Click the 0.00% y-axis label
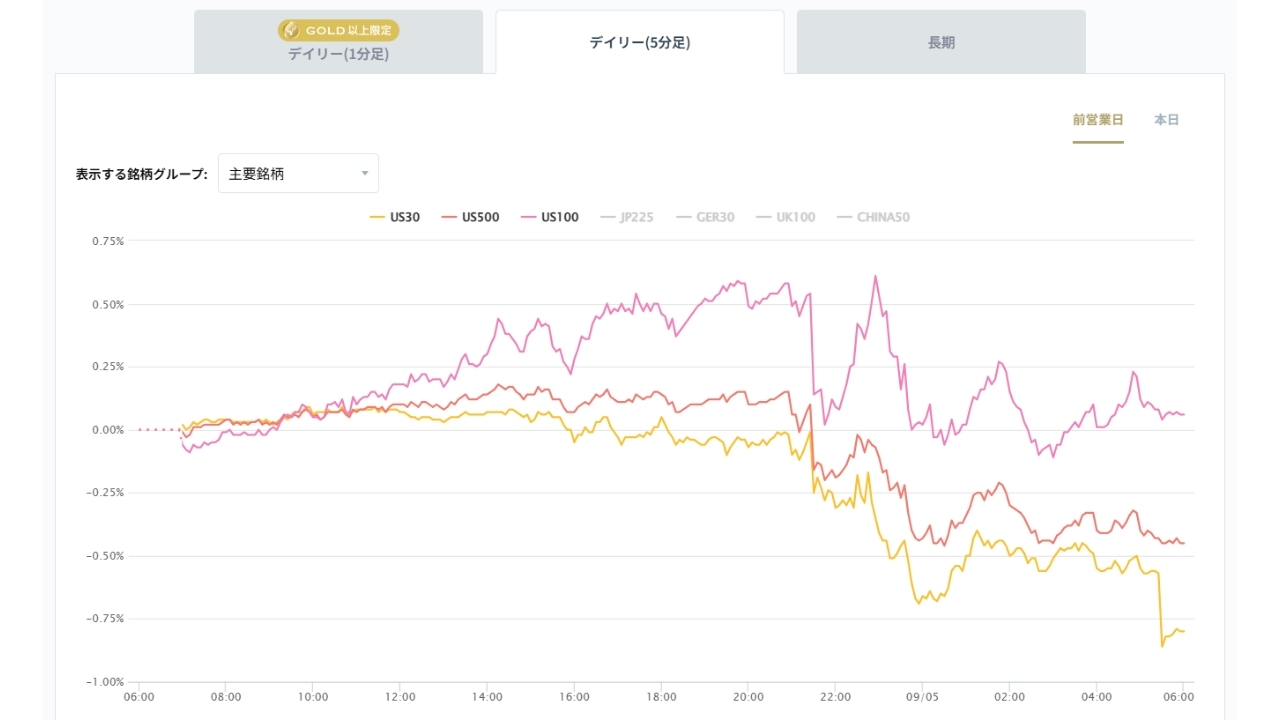1280x720 pixels. (108, 430)
